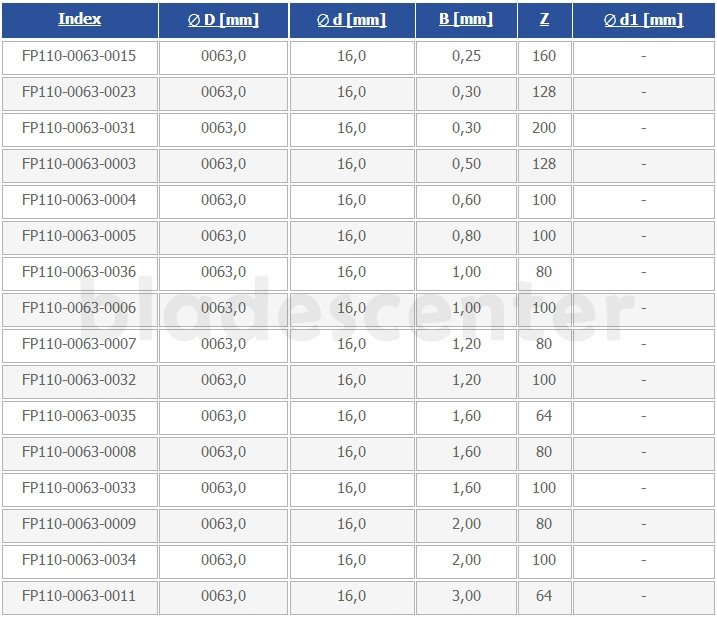The image size is (717, 617).
Task: Select index FP110-0063-0034
Action: tap(79, 560)
